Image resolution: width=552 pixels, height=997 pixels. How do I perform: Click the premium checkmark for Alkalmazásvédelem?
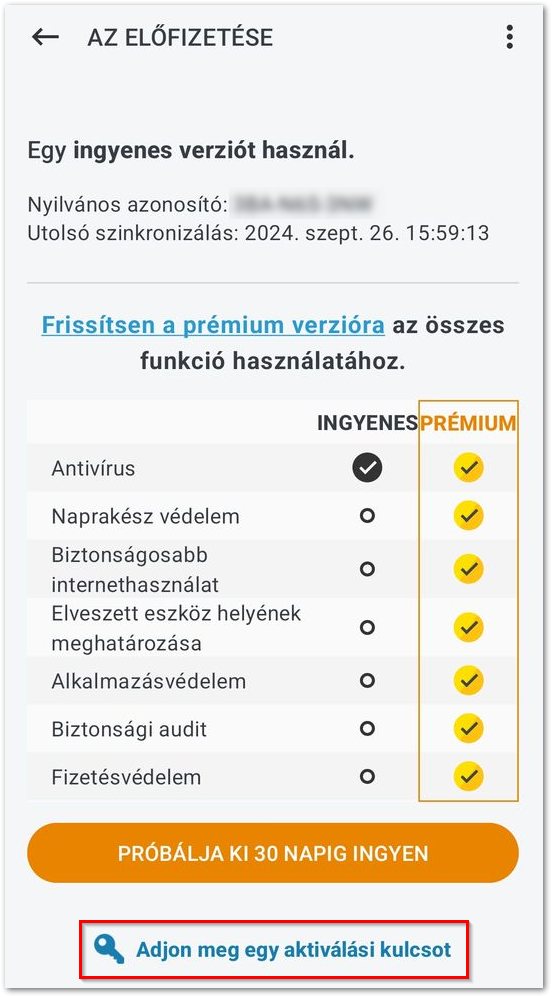(469, 681)
